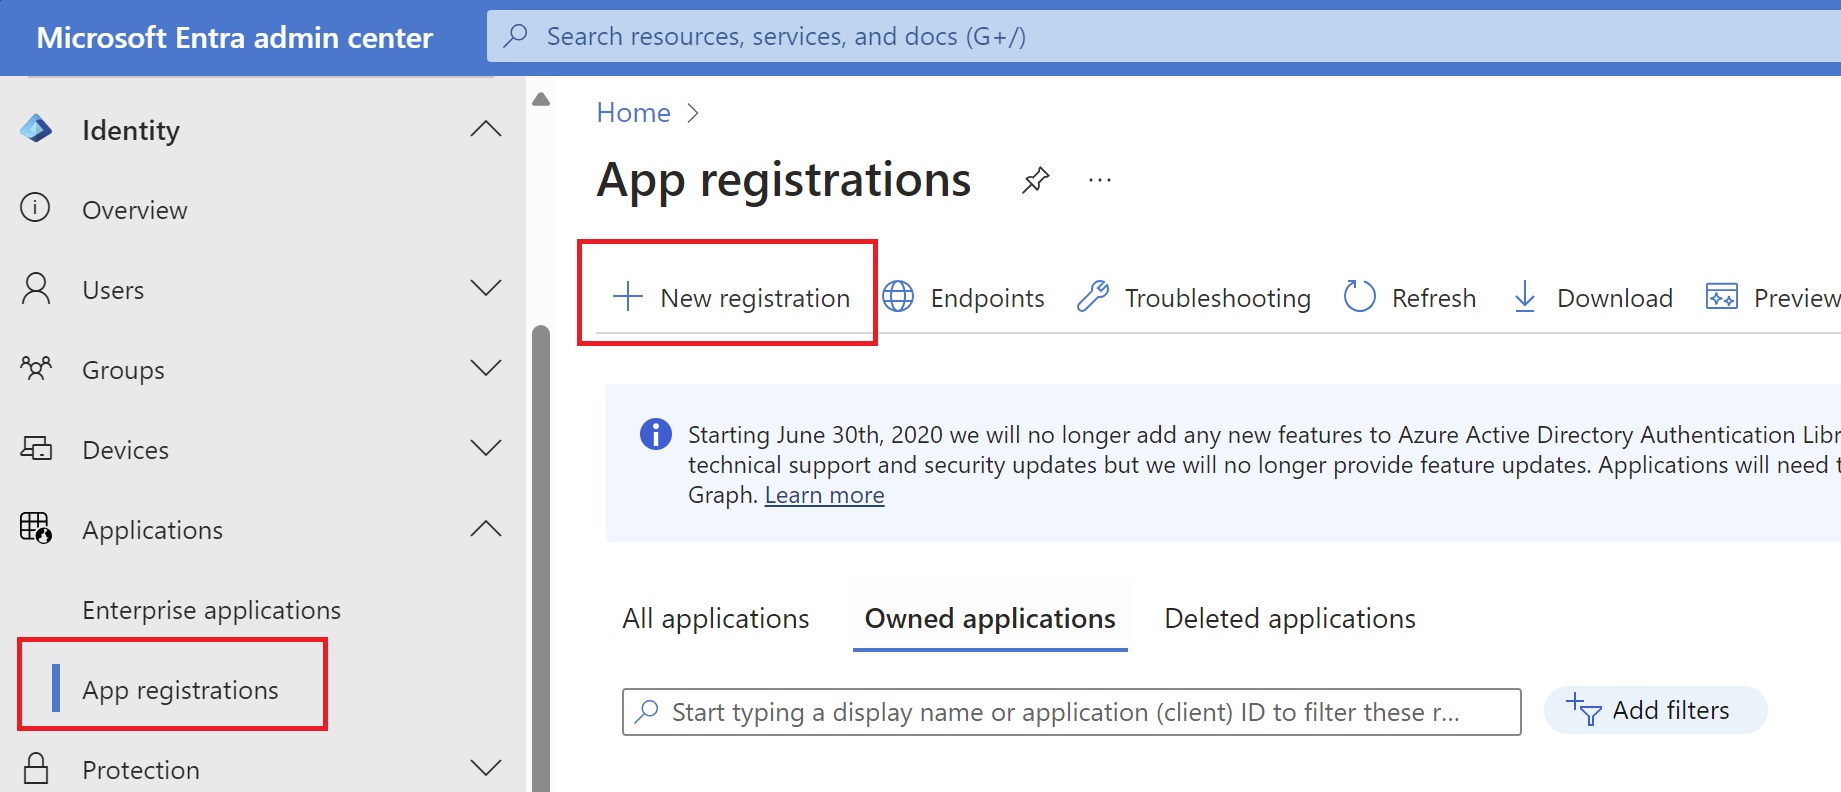This screenshot has height=792, width=1841.
Task: Click the sidebar vertical scrollbar thumb
Action: click(541, 558)
